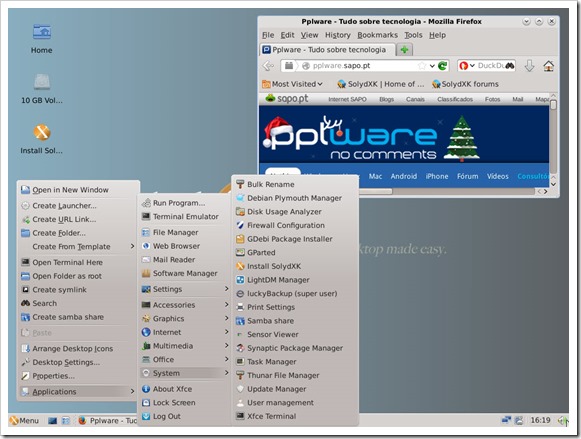This screenshot has height=439, width=581.
Task: Choose Arrange Desktop Icons
Action: tap(78, 349)
